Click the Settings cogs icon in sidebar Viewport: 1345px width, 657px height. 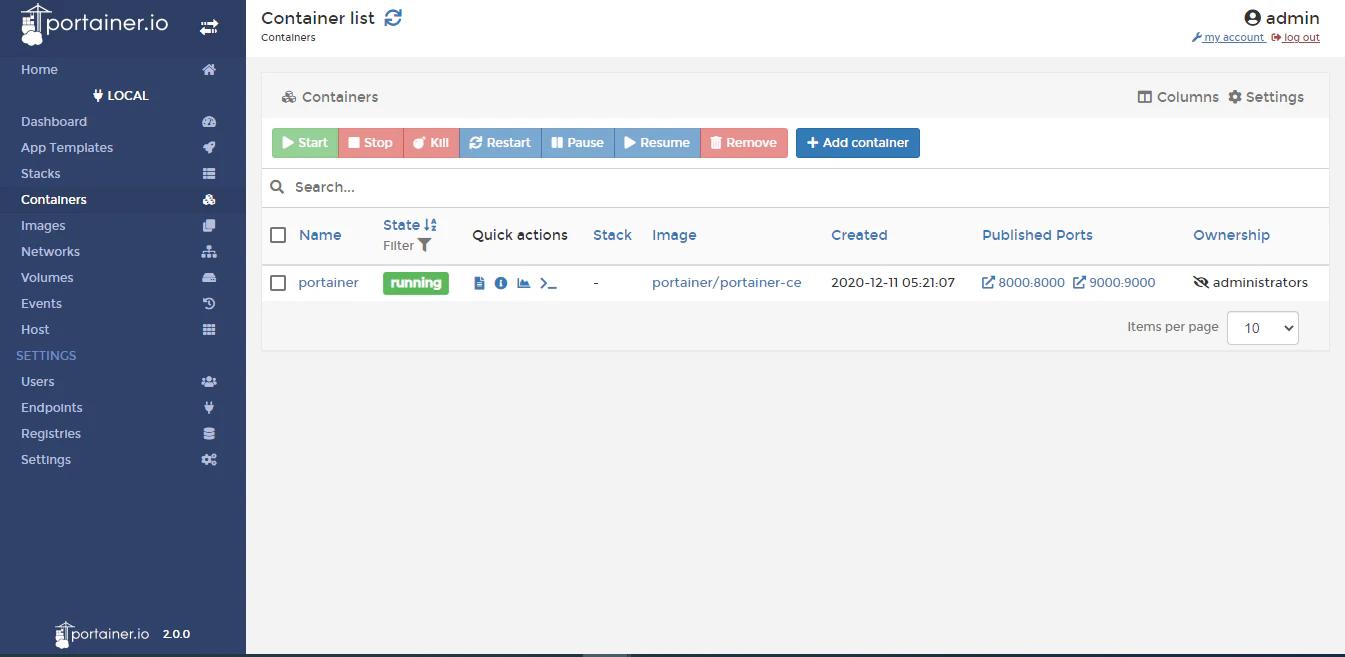209,460
